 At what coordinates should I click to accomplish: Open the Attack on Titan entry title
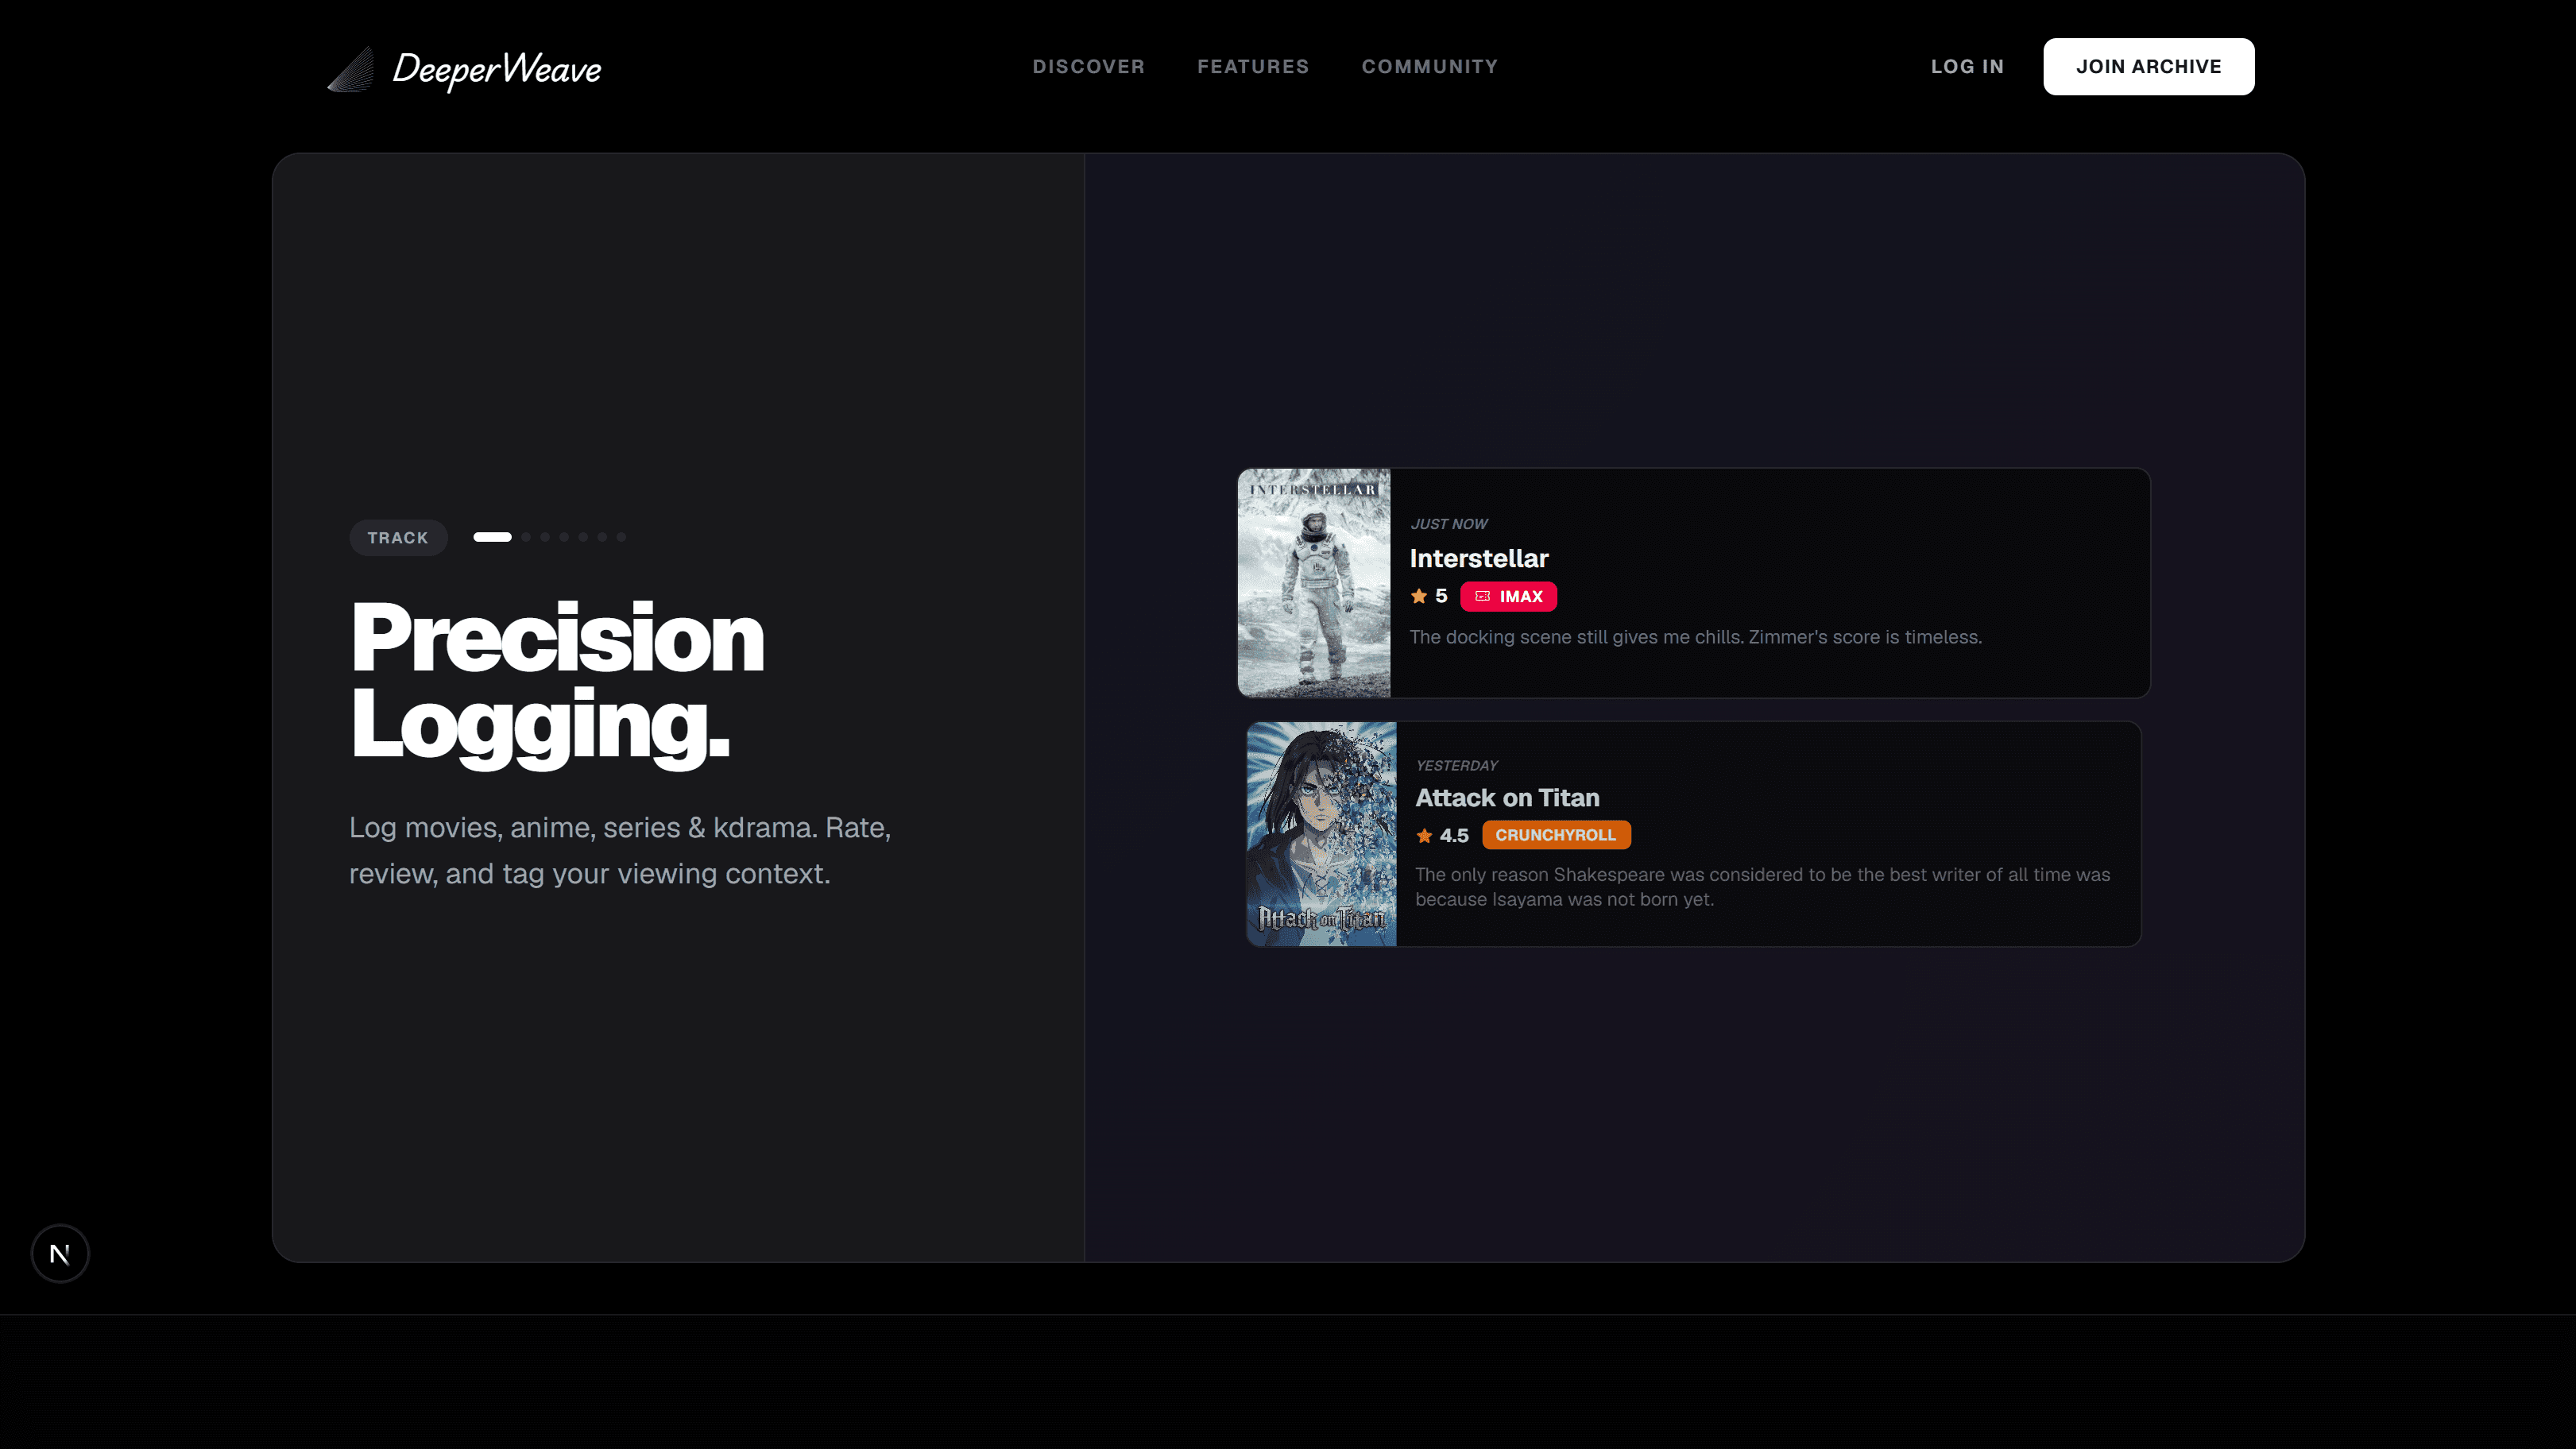[x=1507, y=798]
